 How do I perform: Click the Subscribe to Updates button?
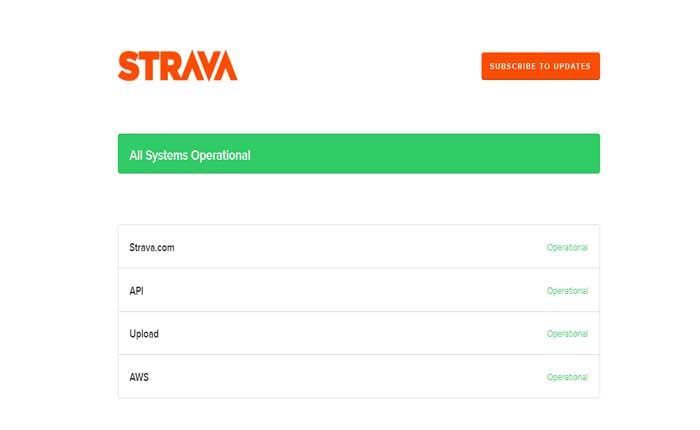pyautogui.click(x=540, y=66)
